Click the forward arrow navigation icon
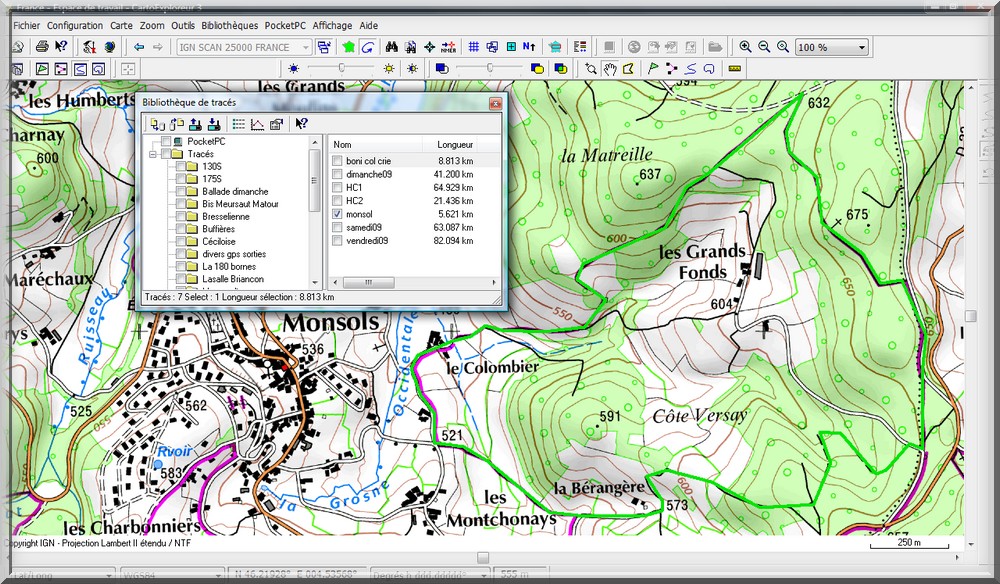Viewport: 1000px width, 584px height. pyautogui.click(x=157, y=47)
